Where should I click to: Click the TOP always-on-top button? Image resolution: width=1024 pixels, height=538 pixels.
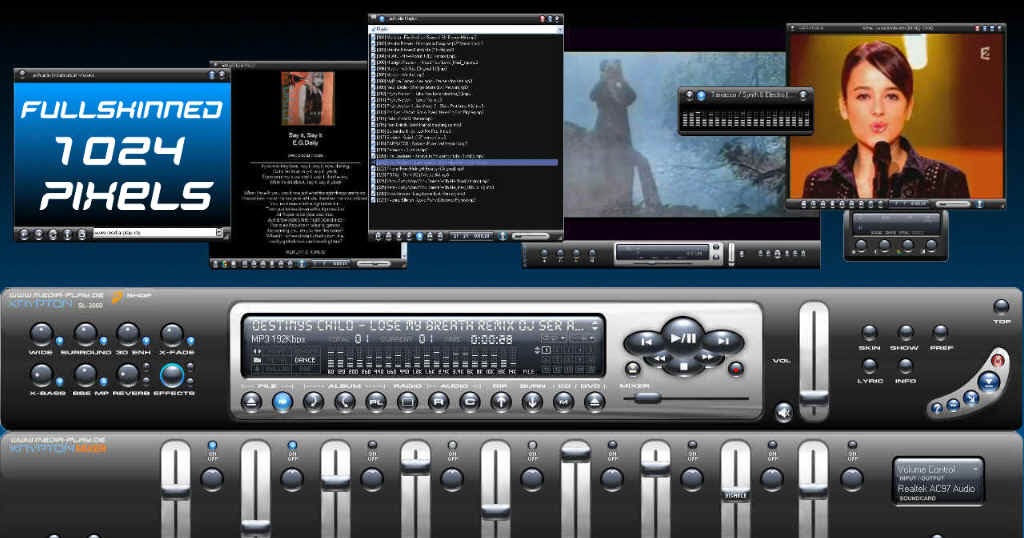pos(1001,307)
